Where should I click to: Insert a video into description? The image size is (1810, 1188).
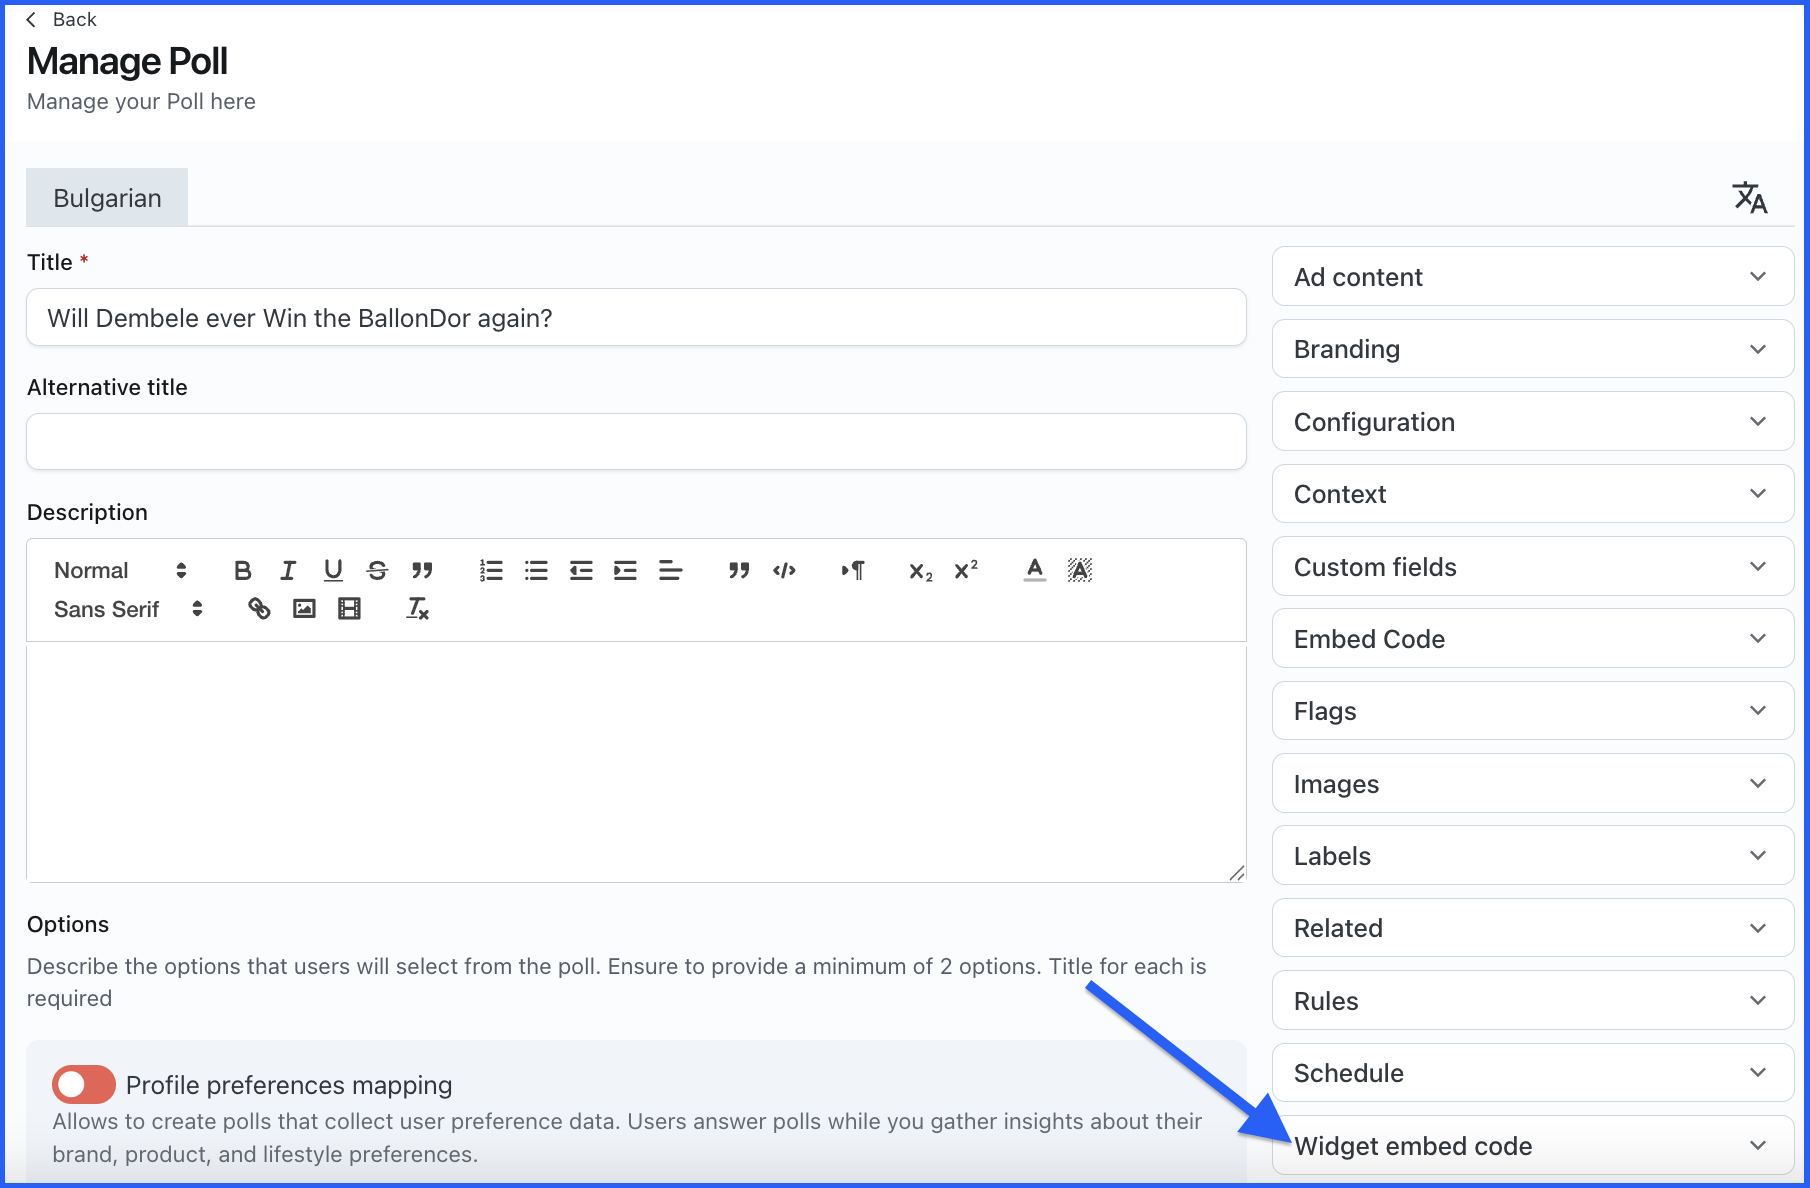tap(349, 608)
